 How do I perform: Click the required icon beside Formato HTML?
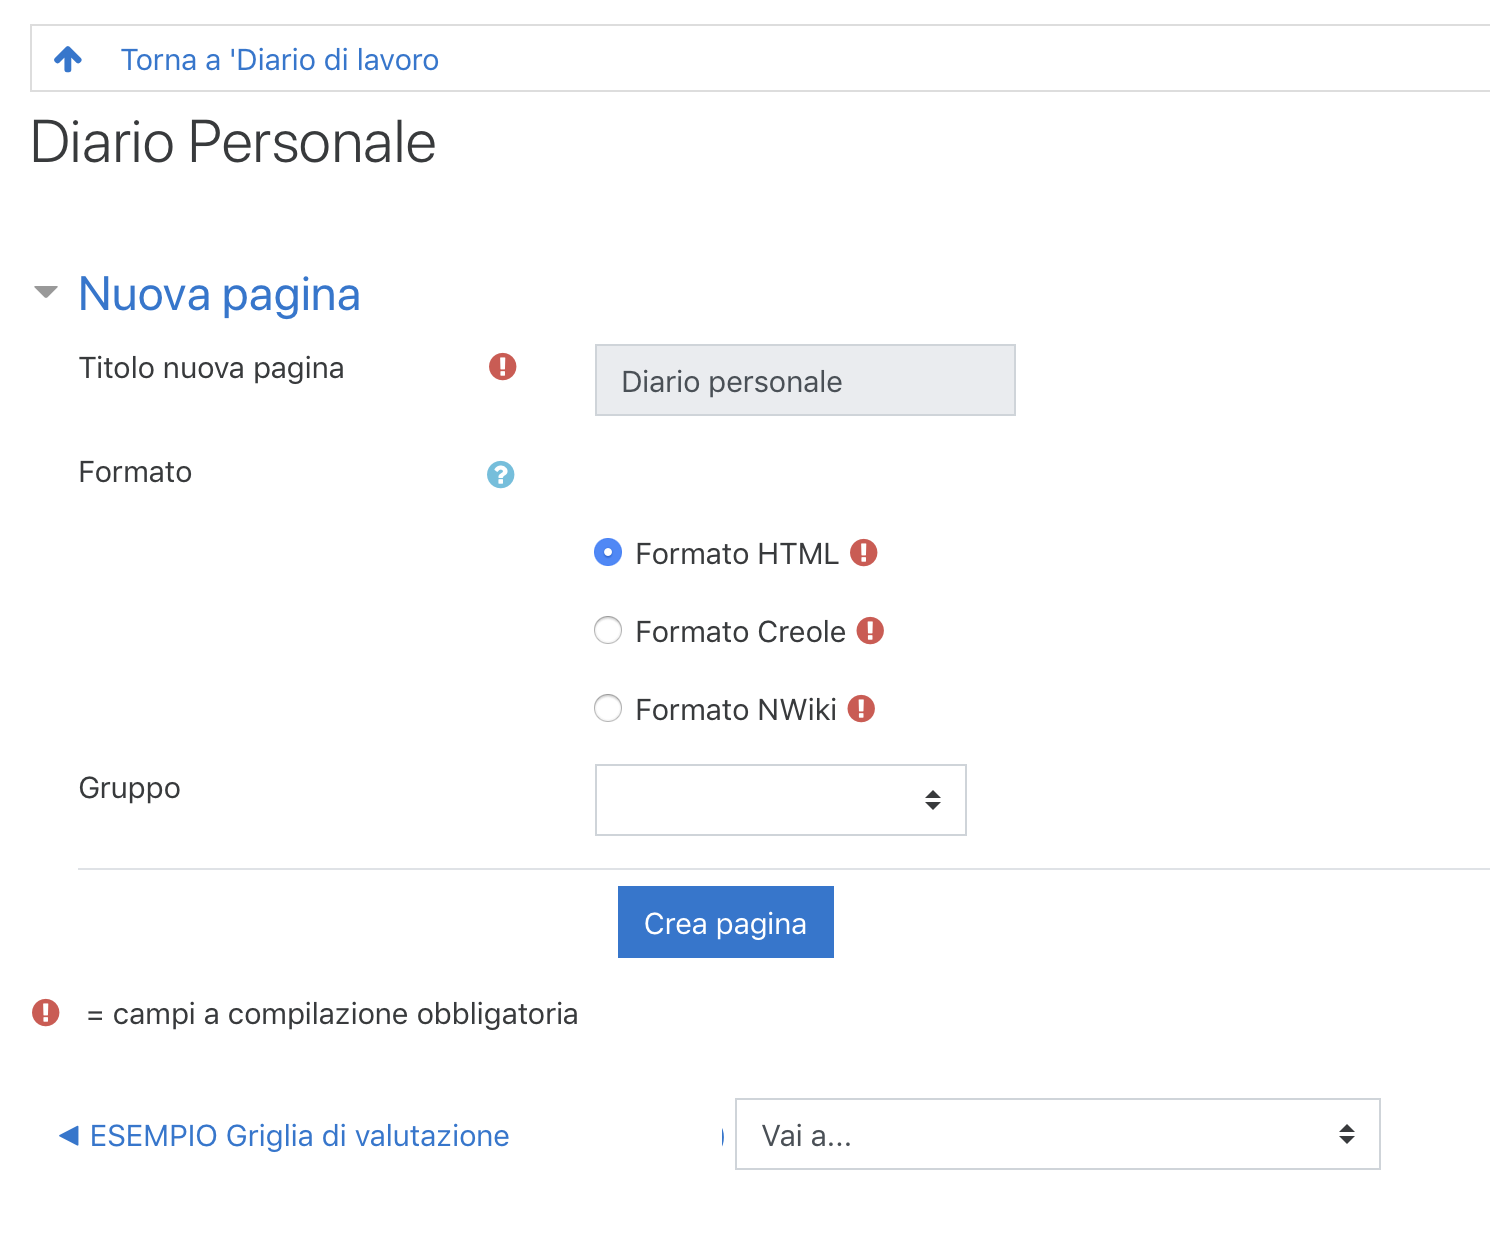pos(863,553)
